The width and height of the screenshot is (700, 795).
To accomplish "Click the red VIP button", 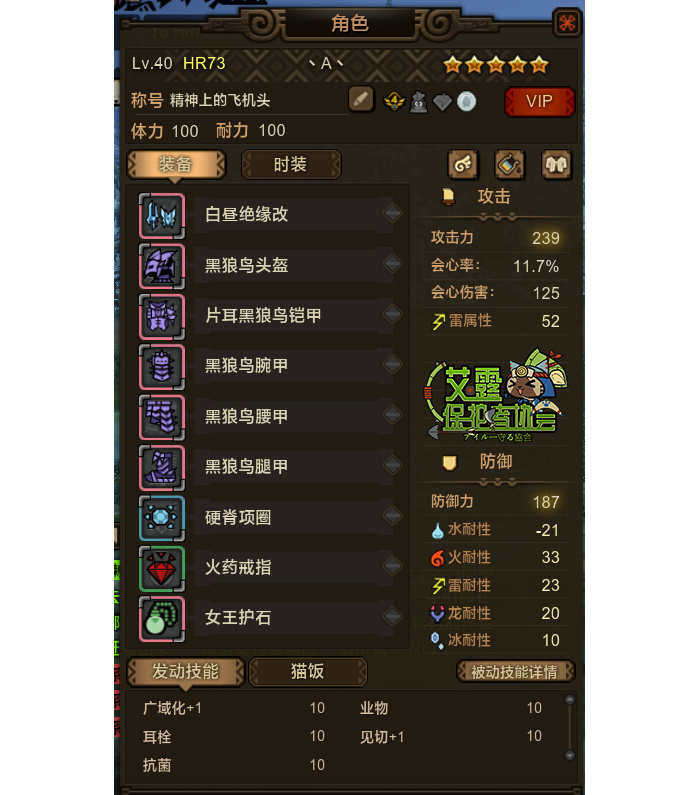I will click(539, 101).
